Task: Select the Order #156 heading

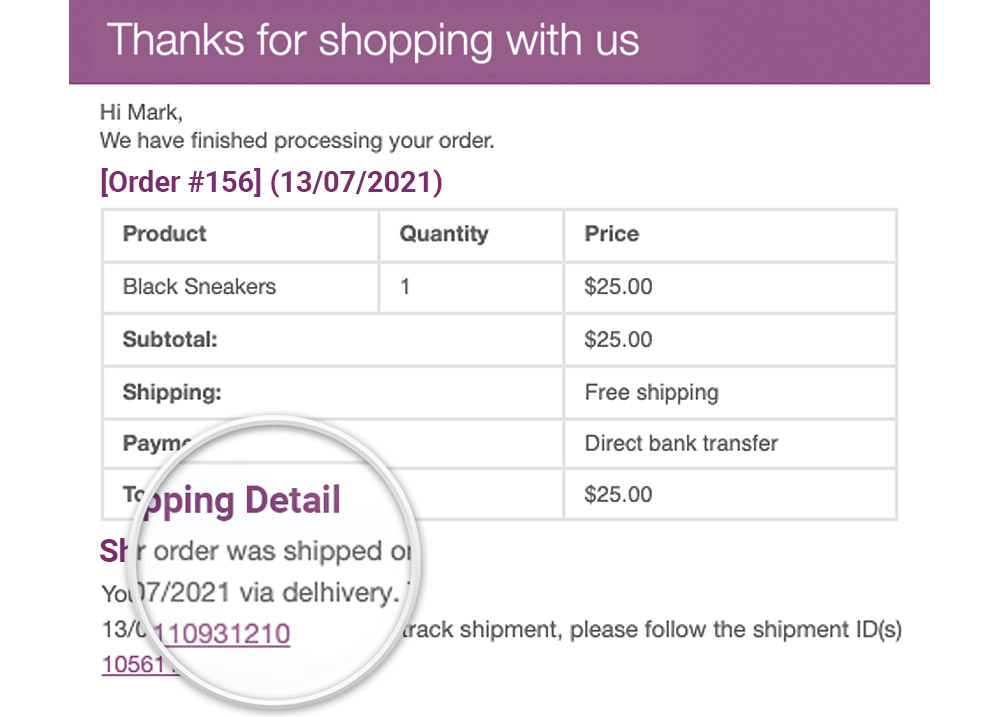Action: click(271, 182)
